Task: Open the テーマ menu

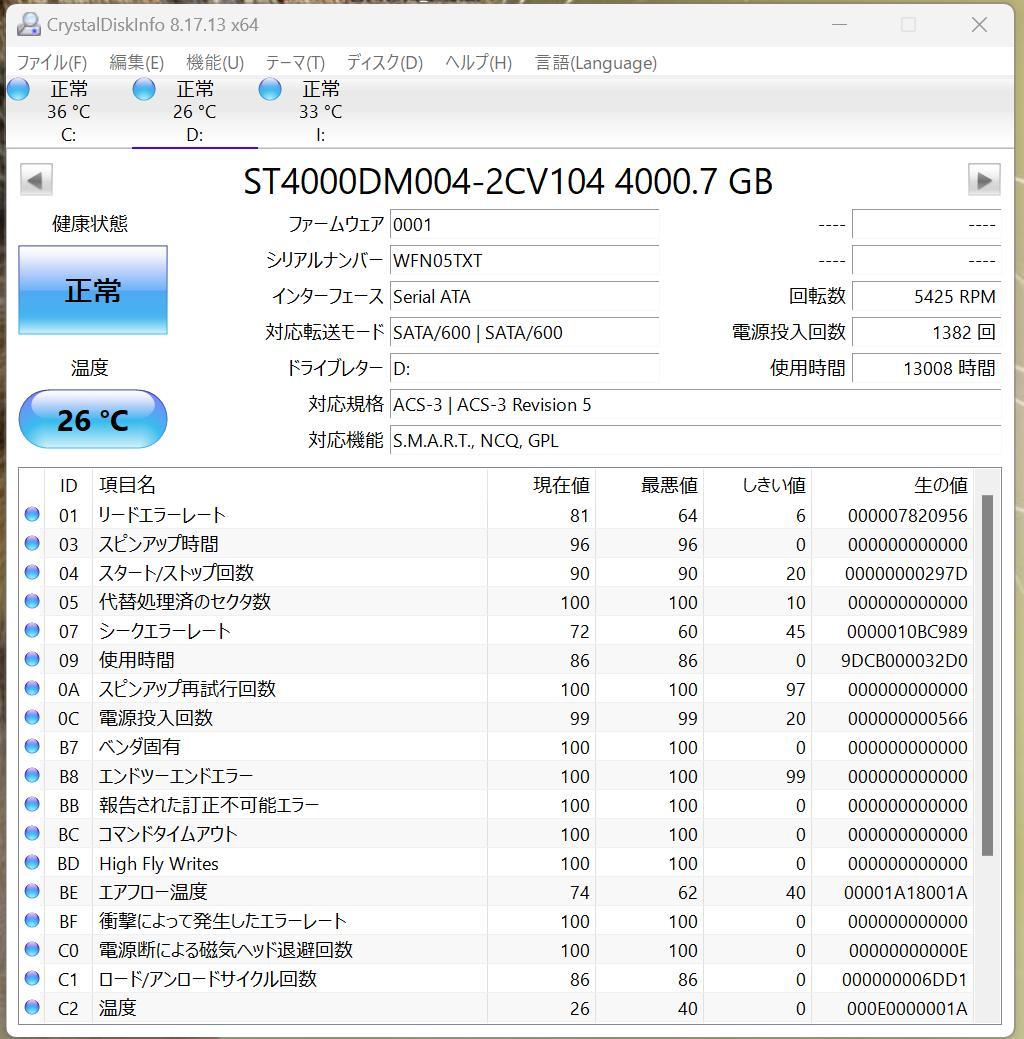Action: pos(295,62)
